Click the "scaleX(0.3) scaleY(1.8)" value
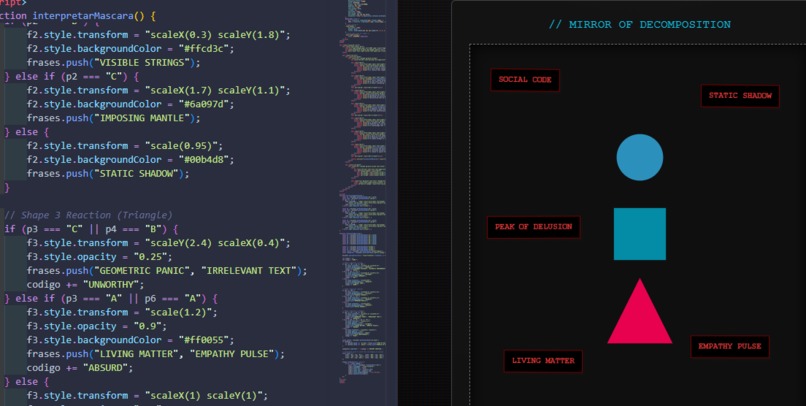Image resolution: width=806 pixels, height=406 pixels. pyautogui.click(x=215, y=34)
